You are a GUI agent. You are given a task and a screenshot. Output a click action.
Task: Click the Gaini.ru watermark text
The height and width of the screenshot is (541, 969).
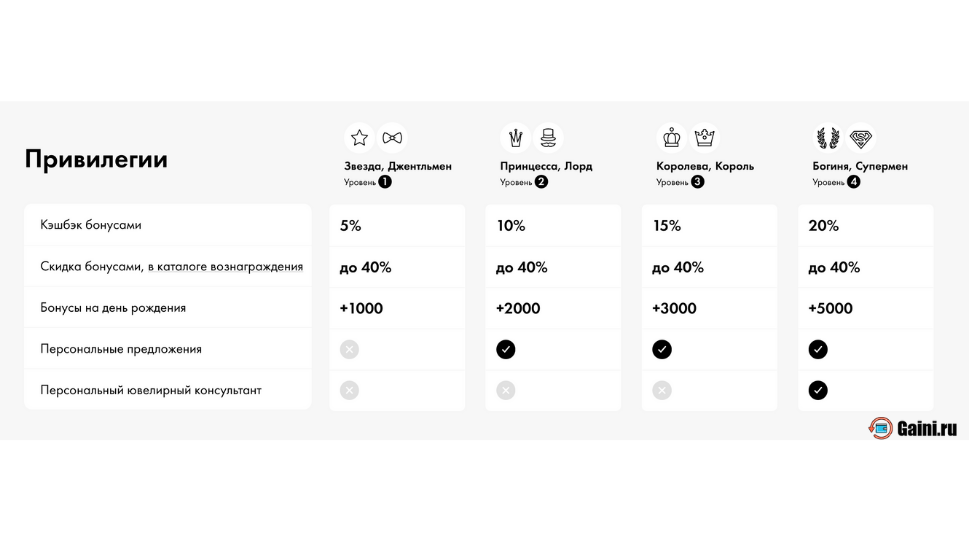[927, 429]
